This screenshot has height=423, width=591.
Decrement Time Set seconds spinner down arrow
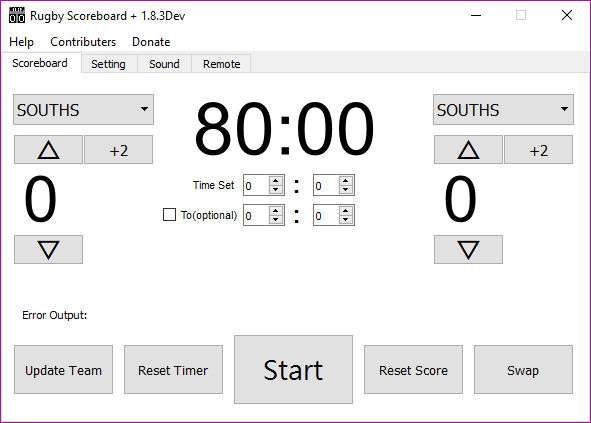(x=346, y=190)
